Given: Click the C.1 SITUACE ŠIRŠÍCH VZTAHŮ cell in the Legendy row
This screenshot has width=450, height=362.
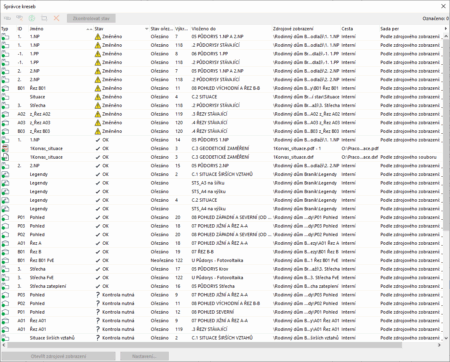Looking at the screenshot, I should click(x=222, y=174).
